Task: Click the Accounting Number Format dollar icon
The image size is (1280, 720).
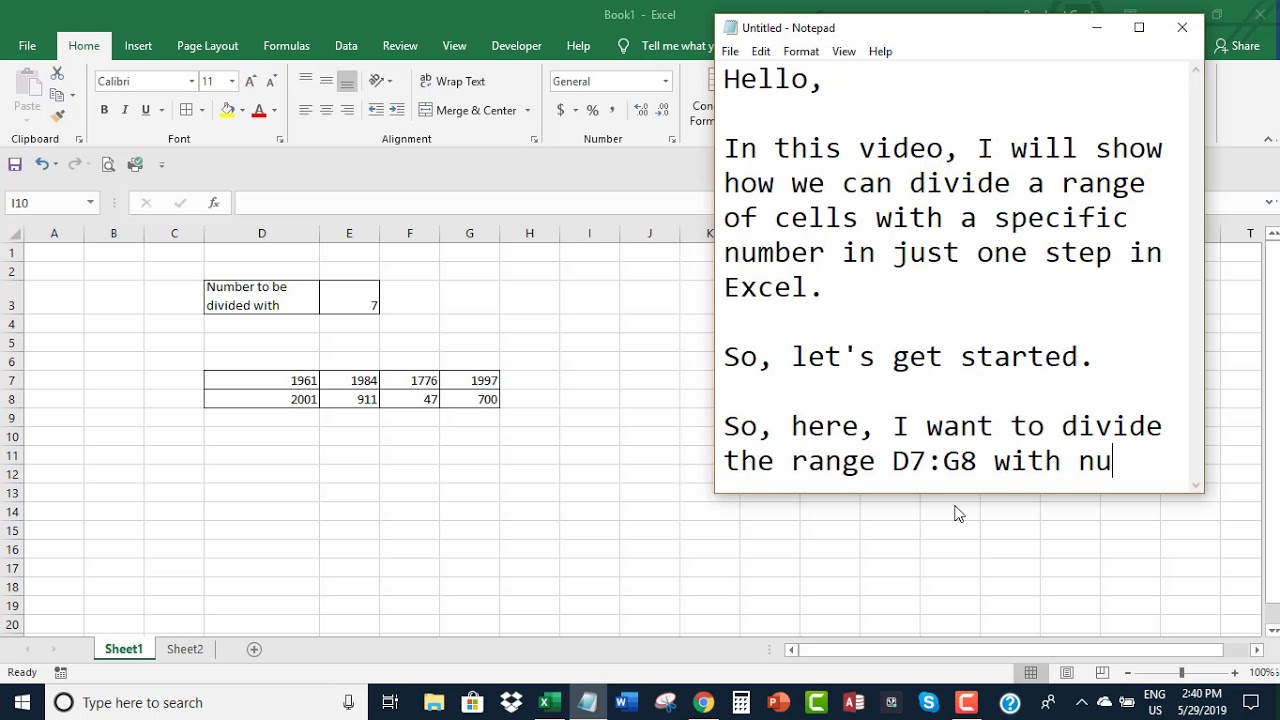Action: point(561,110)
